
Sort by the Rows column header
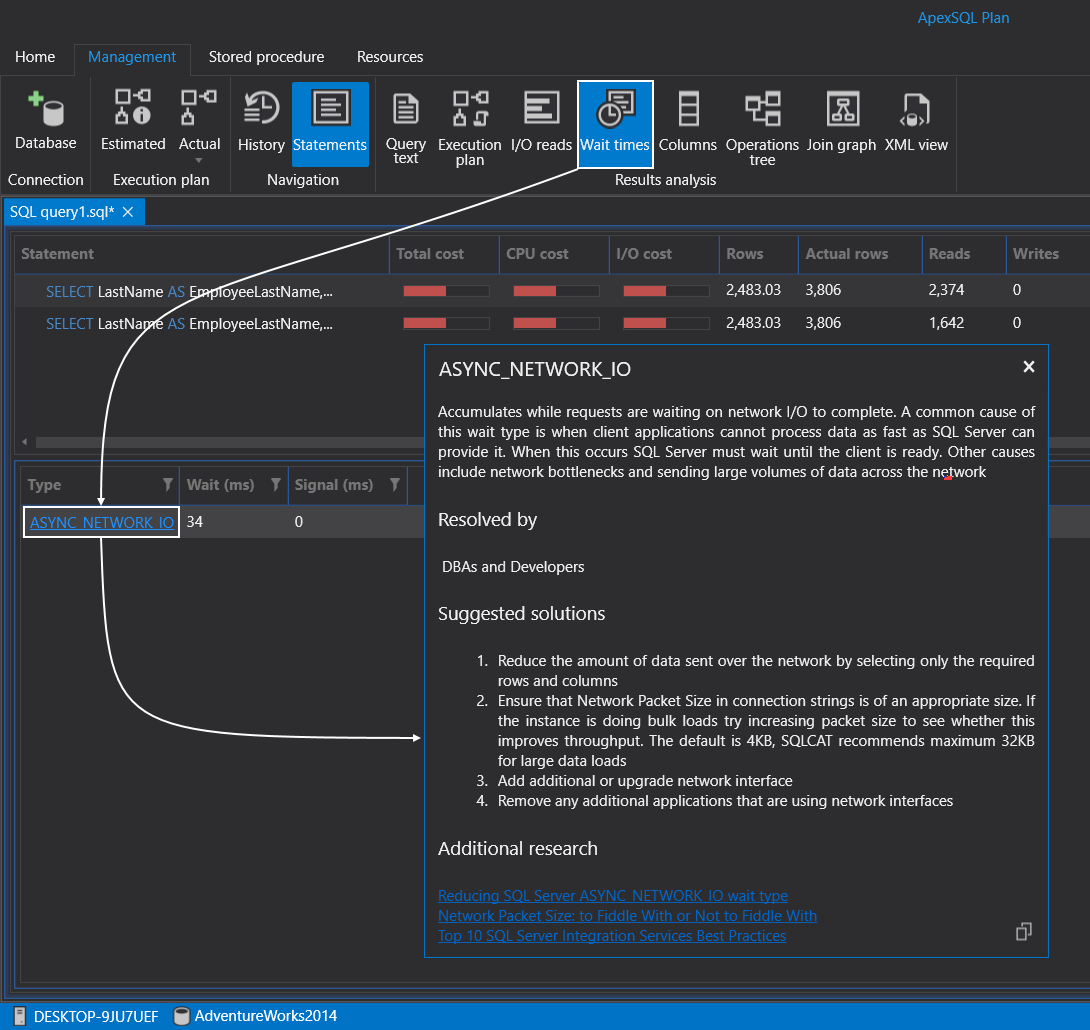(758, 254)
